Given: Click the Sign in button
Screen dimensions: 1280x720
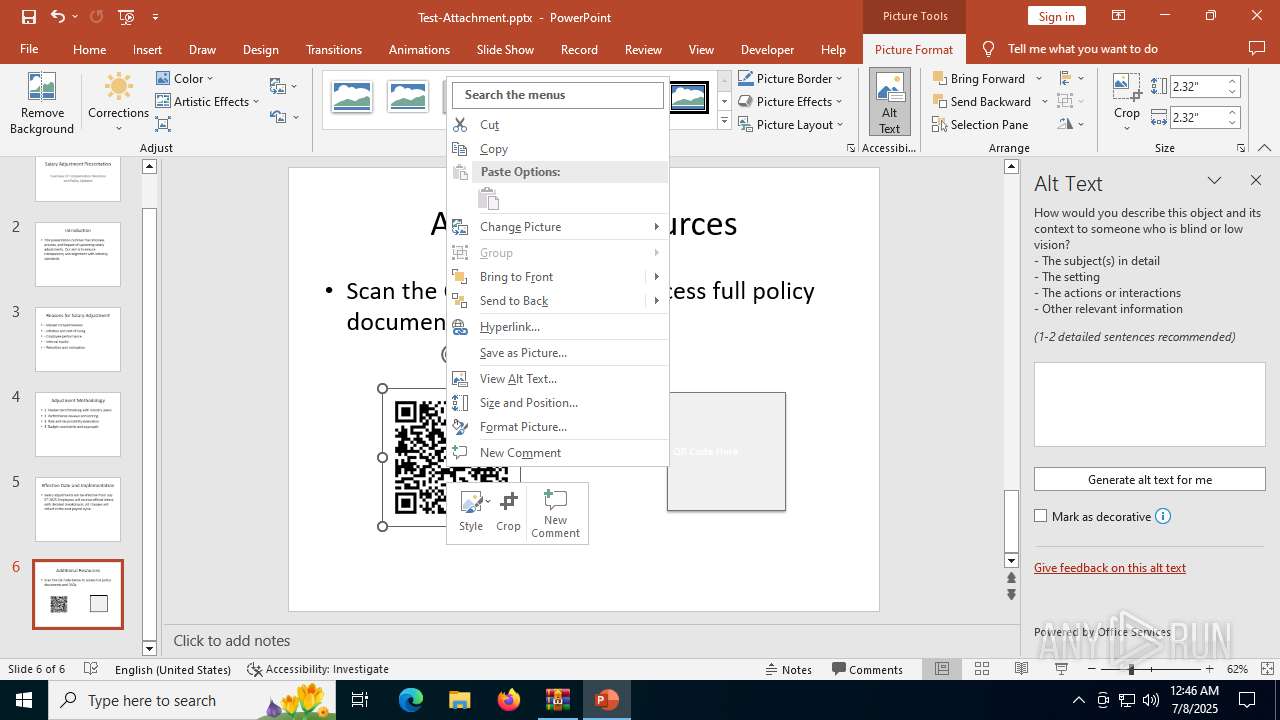Looking at the screenshot, I should [1056, 16].
